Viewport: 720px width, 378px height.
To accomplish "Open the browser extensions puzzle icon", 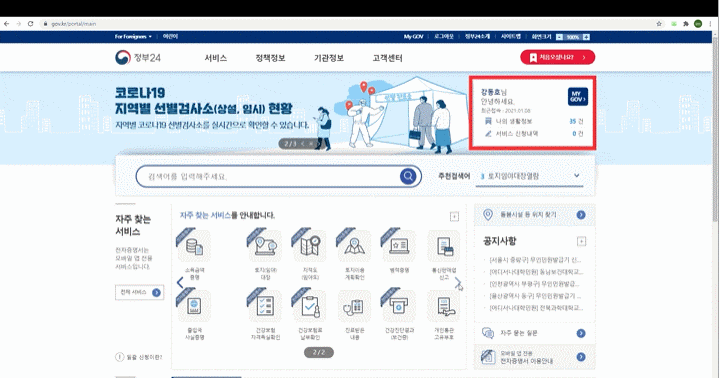I will point(686,23).
